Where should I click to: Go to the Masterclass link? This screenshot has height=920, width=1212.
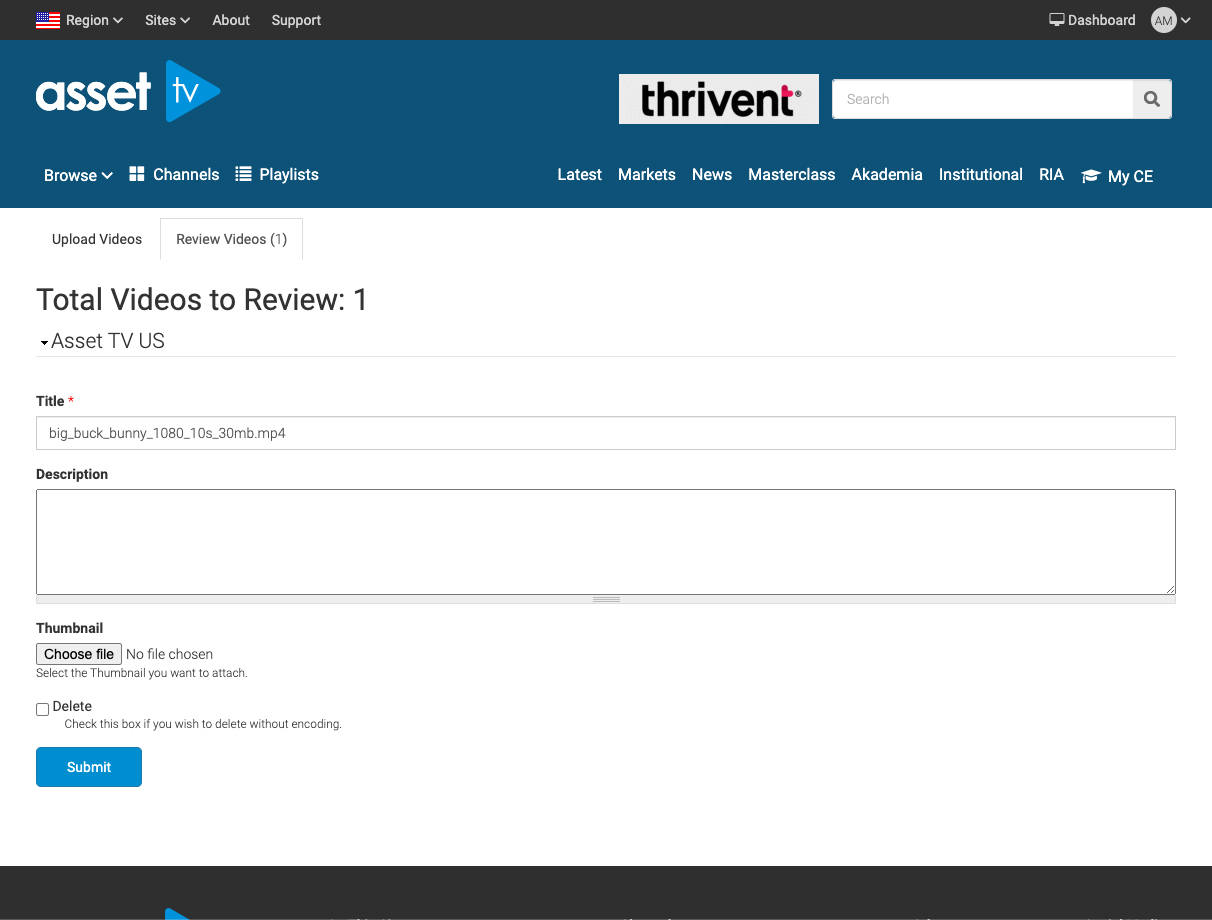tap(791, 174)
